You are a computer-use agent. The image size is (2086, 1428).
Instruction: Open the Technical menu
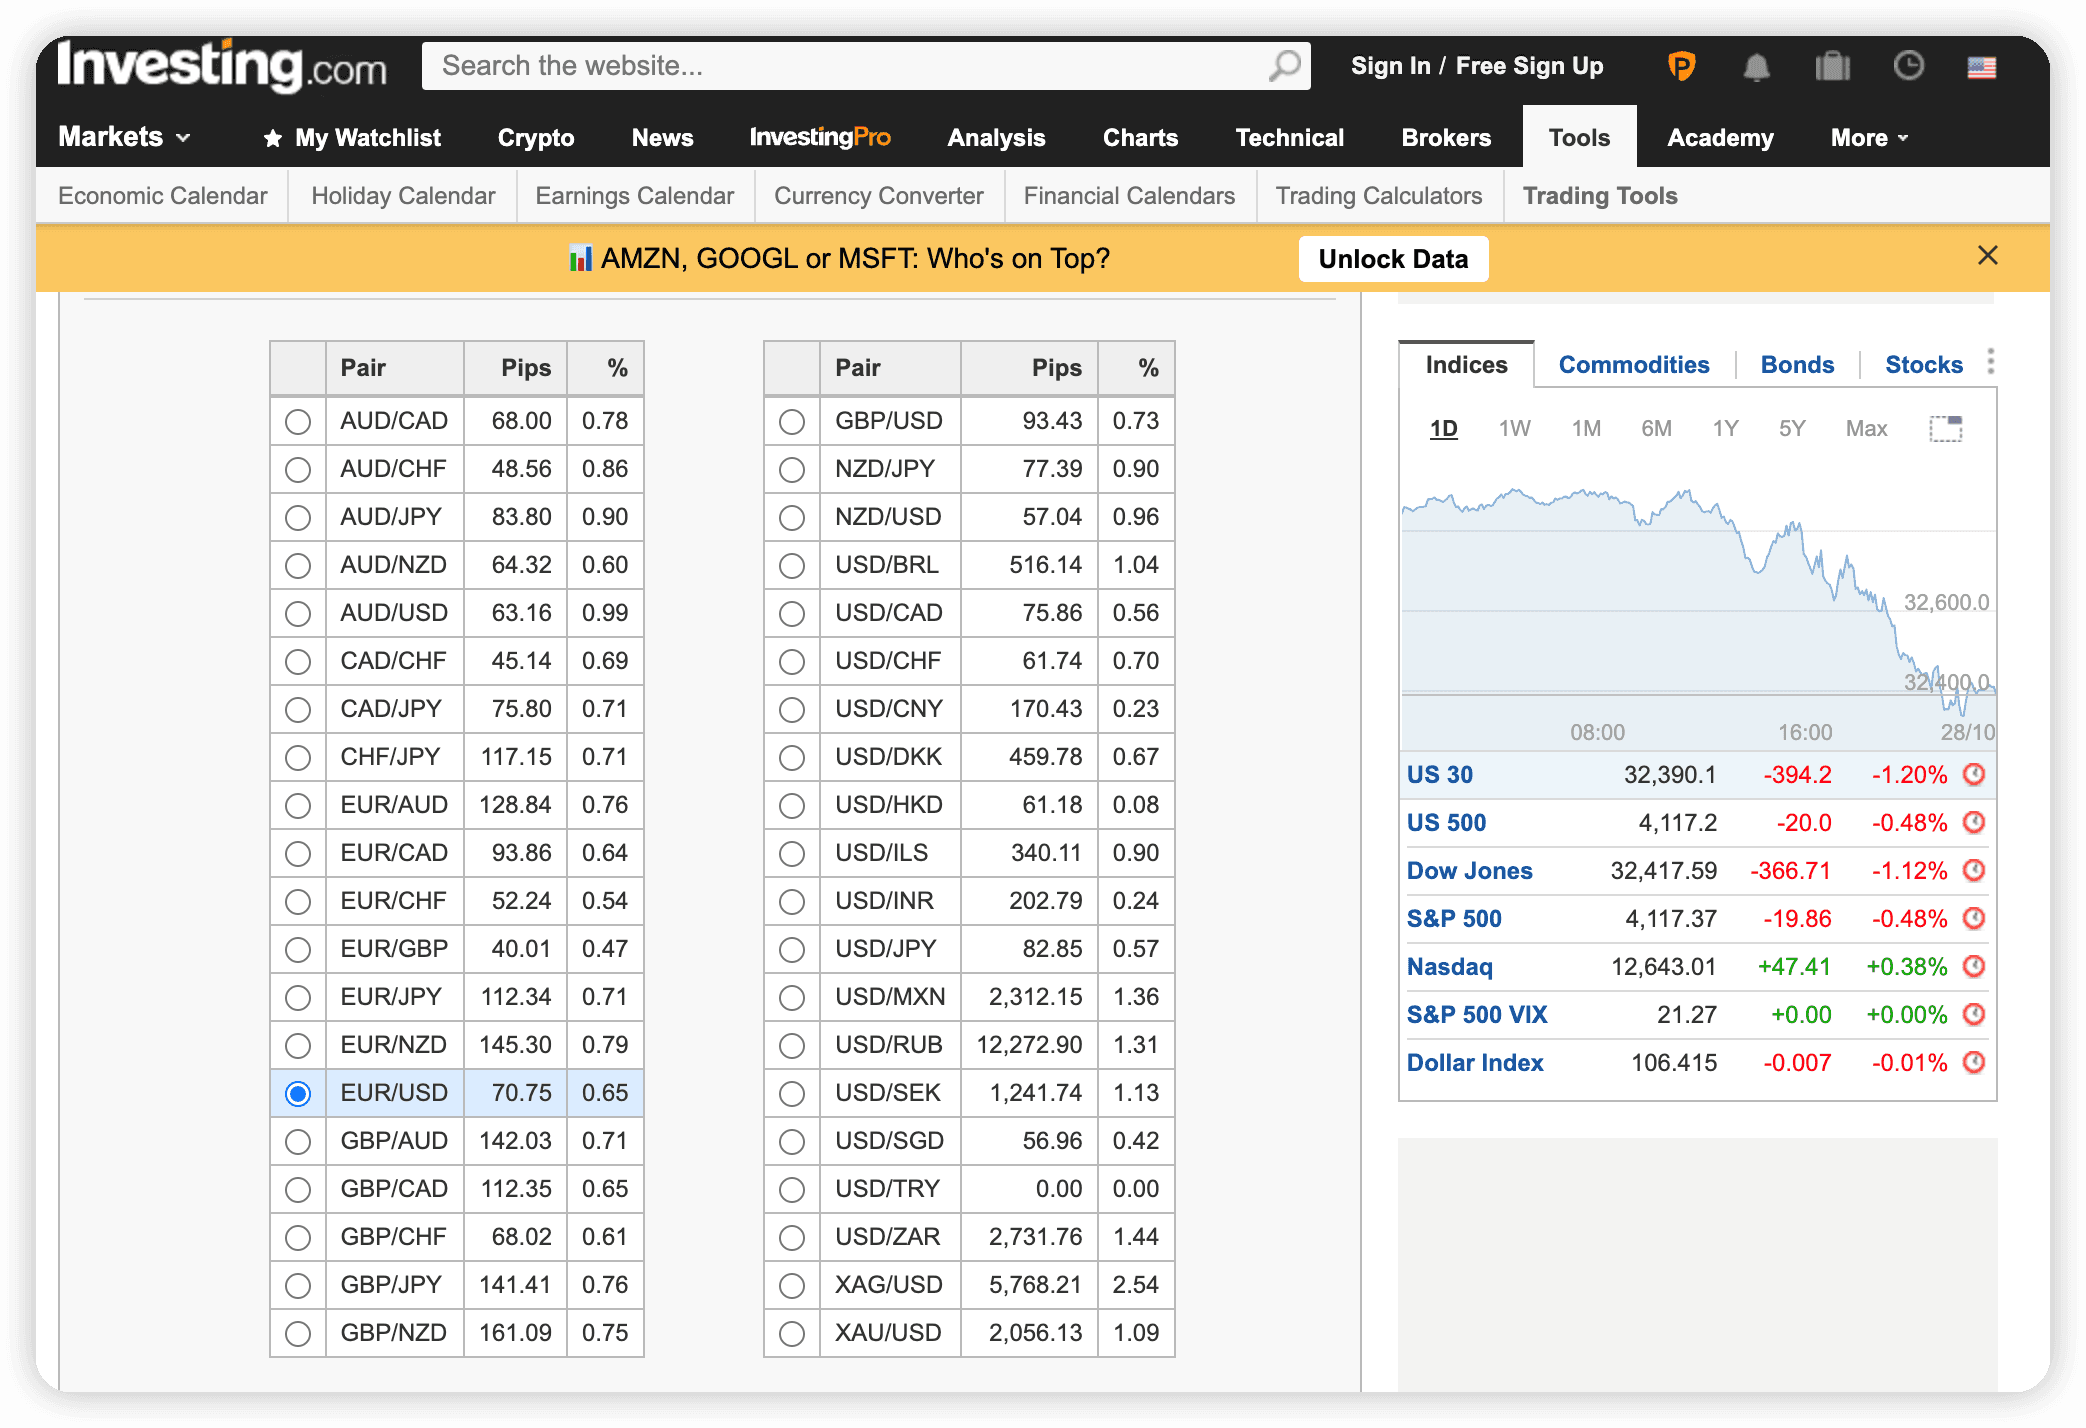(1289, 138)
